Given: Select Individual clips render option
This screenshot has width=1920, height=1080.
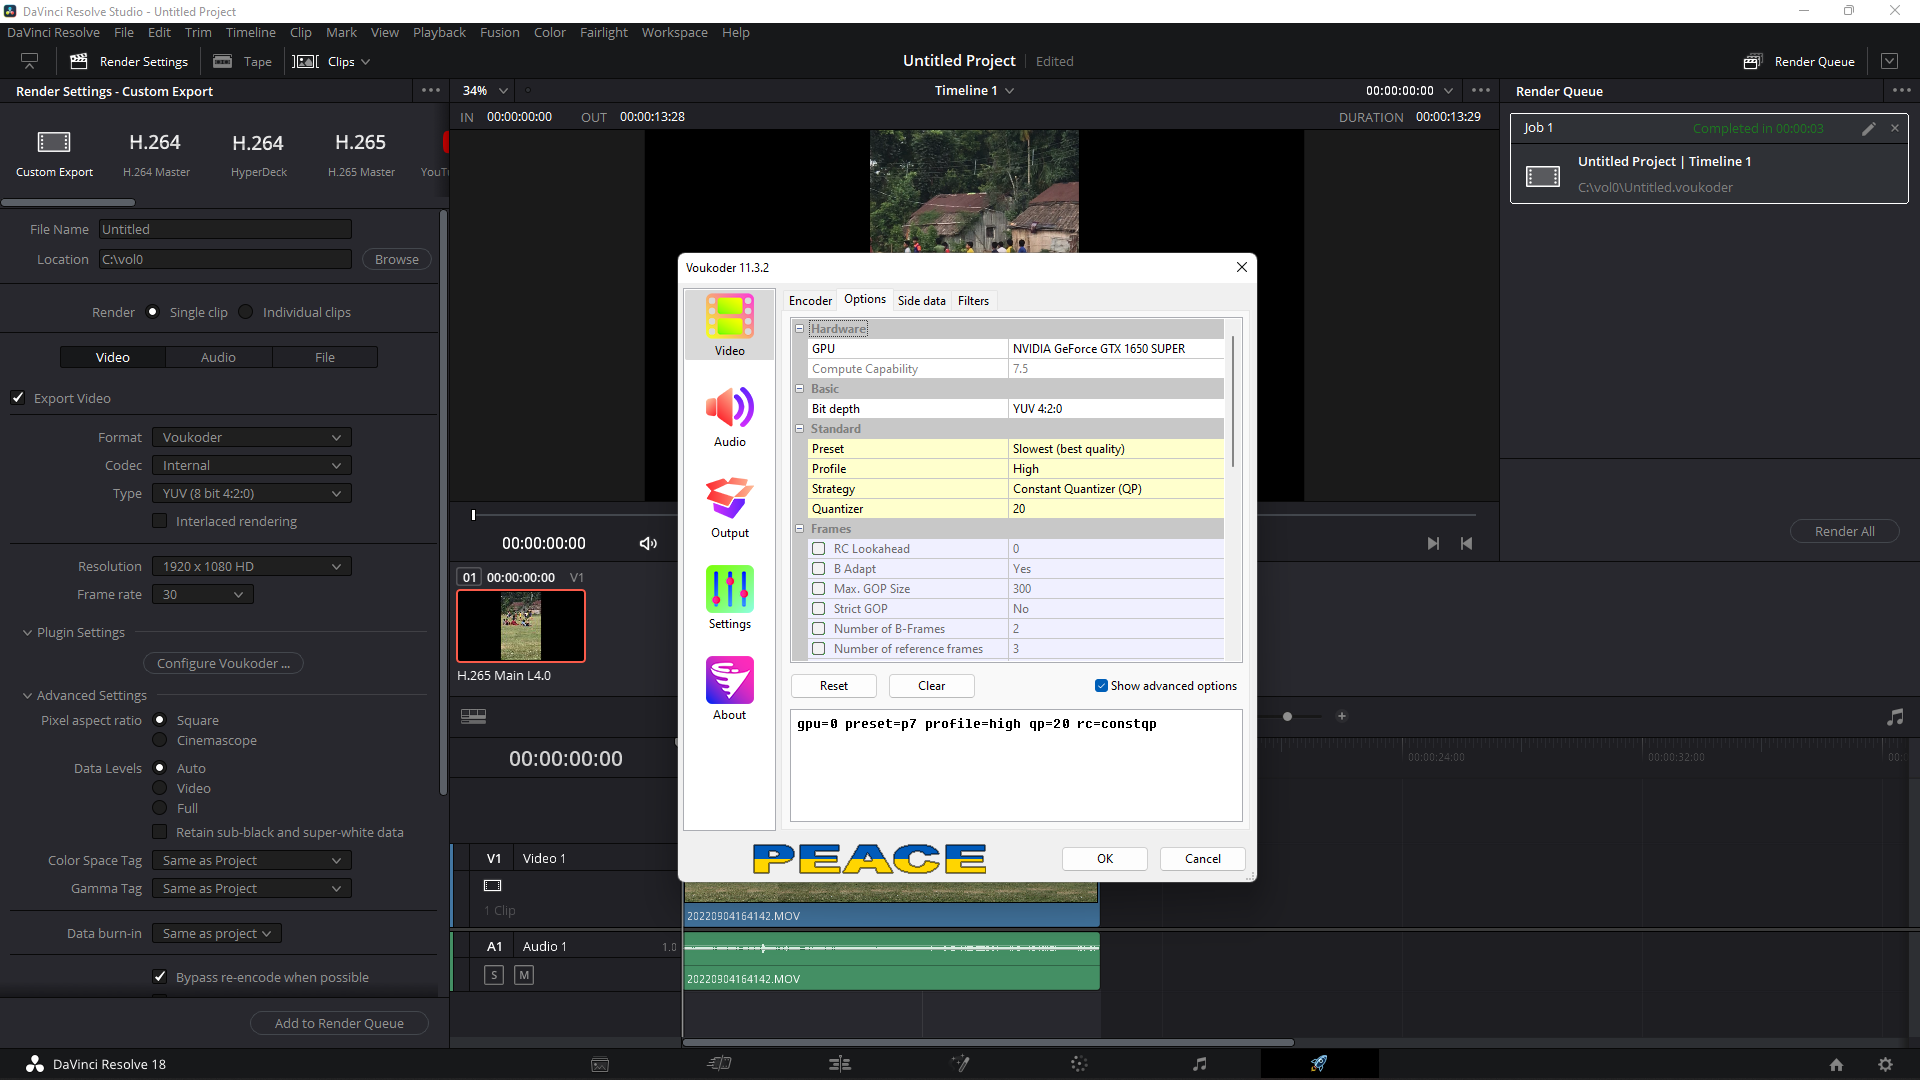Looking at the screenshot, I should pyautogui.click(x=246, y=312).
